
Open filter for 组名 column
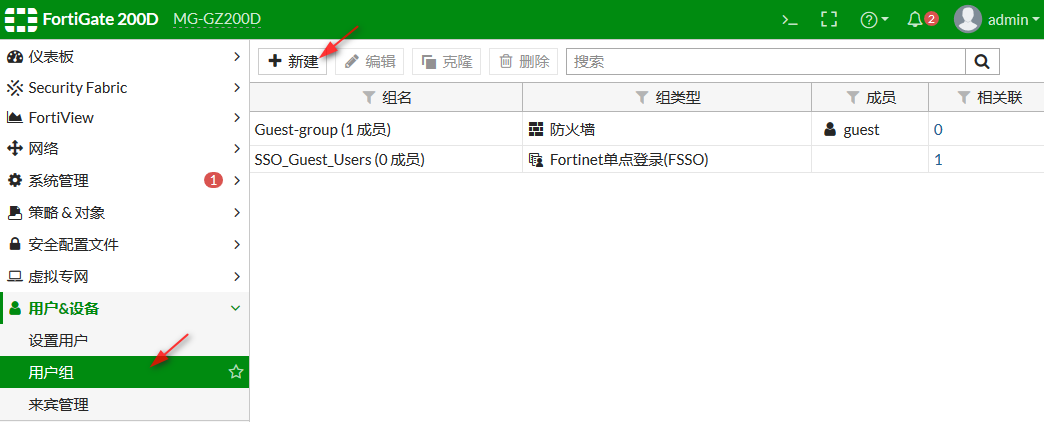[369, 98]
